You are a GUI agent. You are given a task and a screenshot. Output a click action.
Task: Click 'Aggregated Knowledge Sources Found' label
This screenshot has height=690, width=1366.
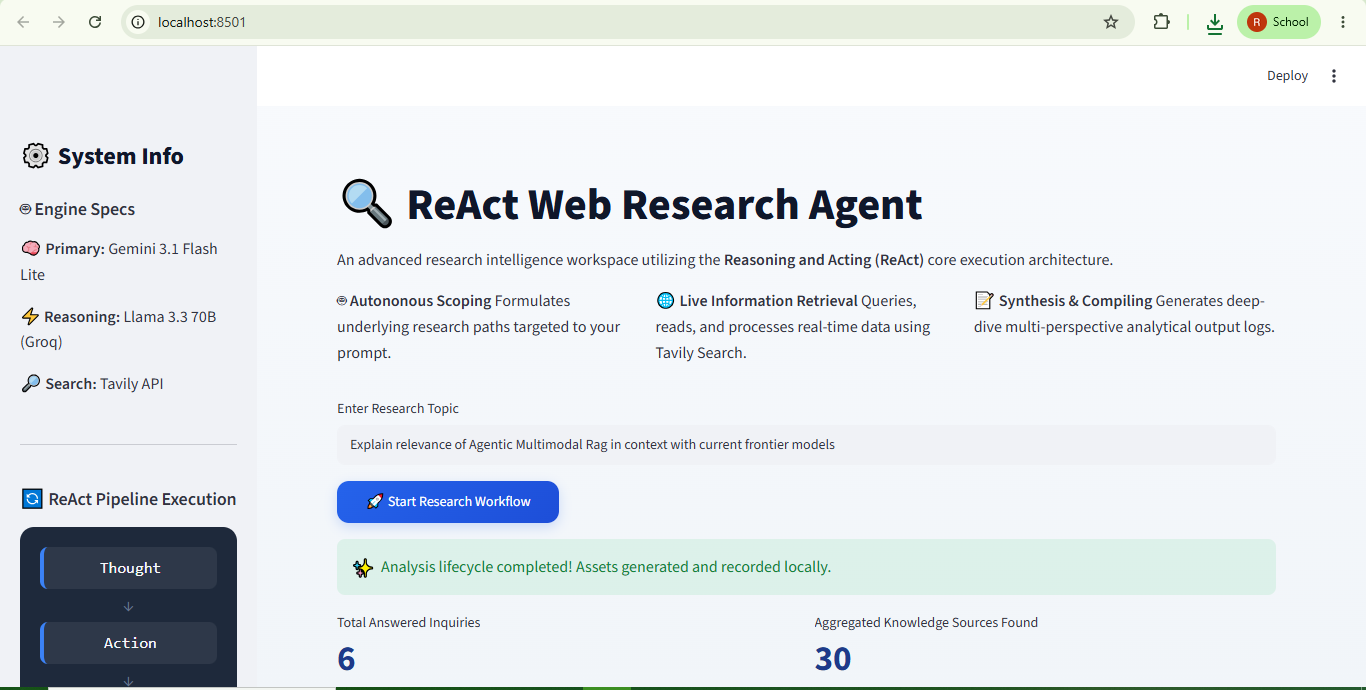(926, 622)
